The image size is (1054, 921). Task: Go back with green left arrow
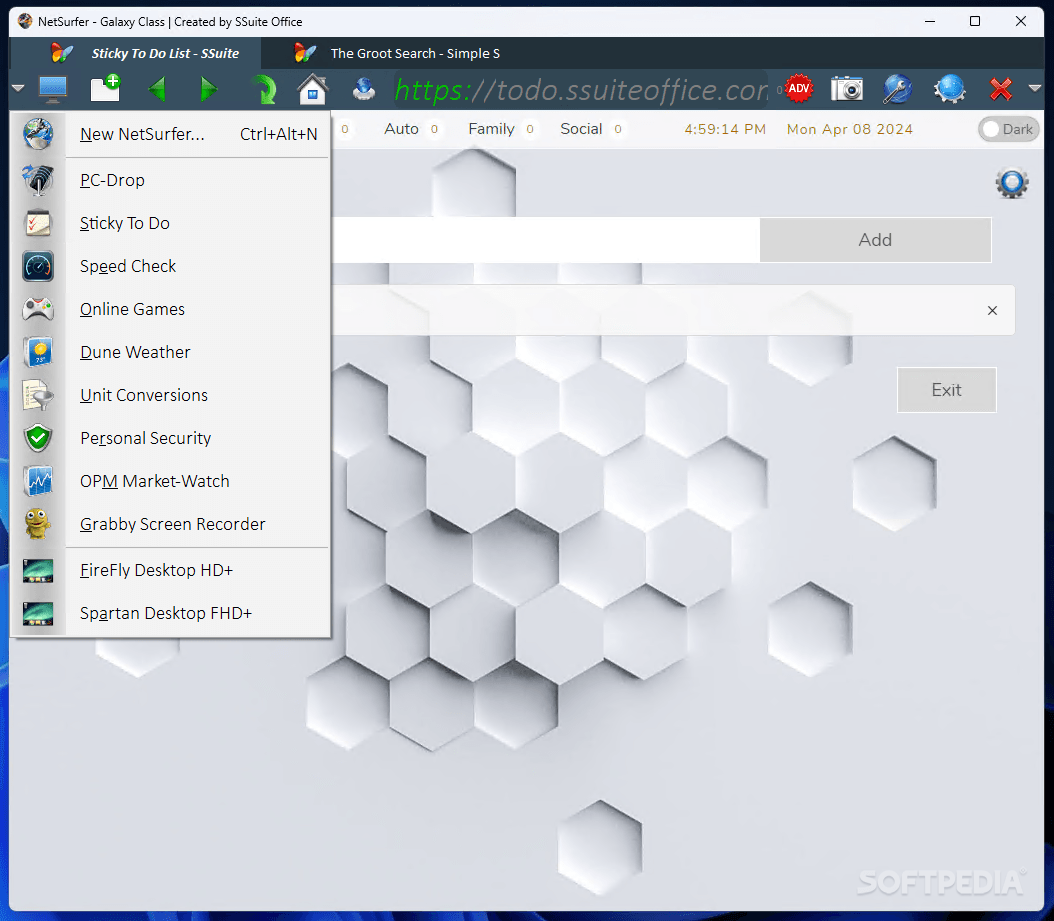[157, 89]
